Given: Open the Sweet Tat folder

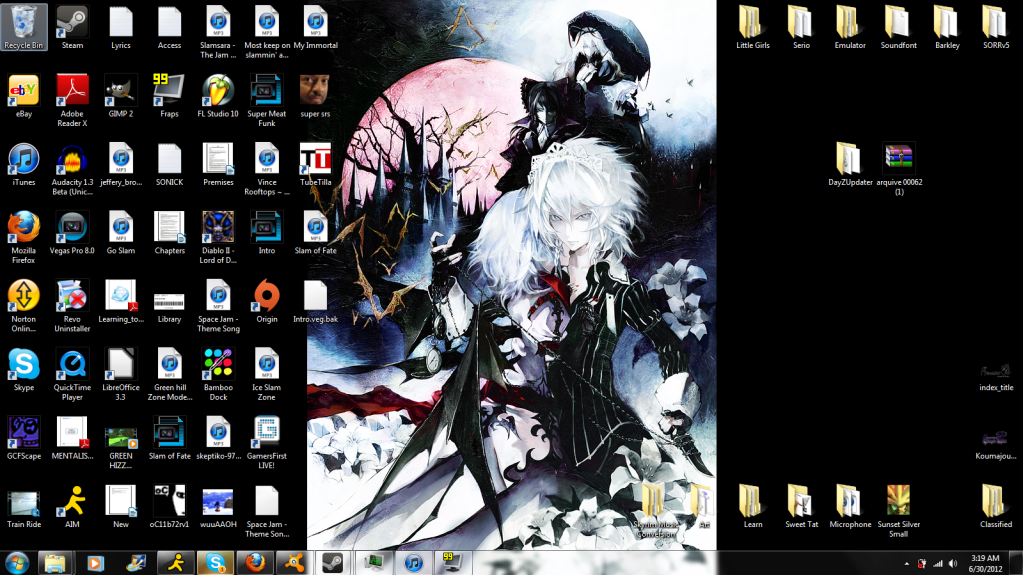Looking at the screenshot, I should point(801,506).
